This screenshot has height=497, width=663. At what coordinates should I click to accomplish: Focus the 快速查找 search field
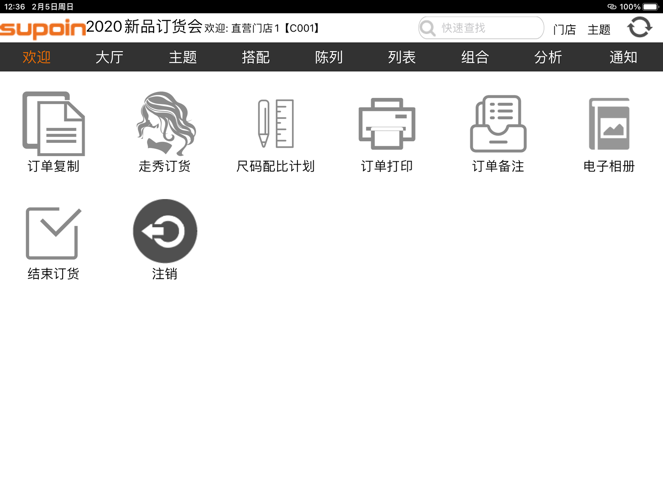pos(481,28)
